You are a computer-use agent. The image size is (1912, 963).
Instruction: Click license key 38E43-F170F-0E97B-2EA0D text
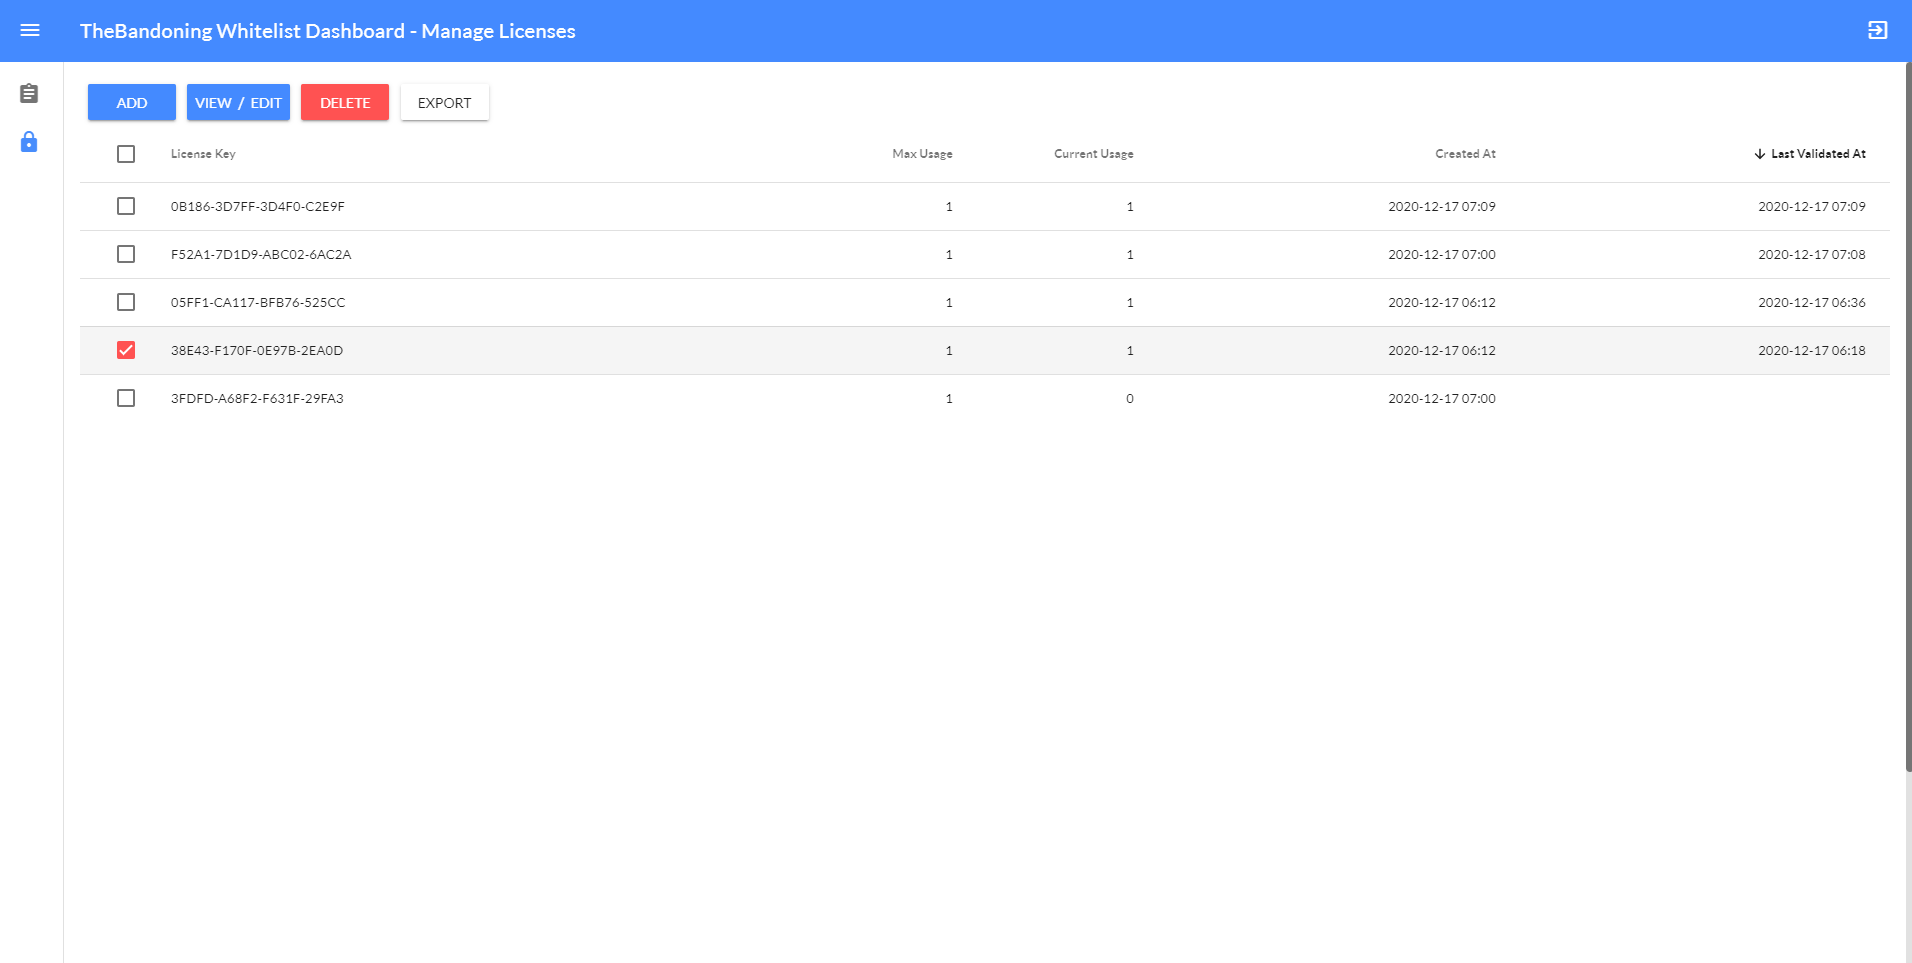pyautogui.click(x=257, y=351)
